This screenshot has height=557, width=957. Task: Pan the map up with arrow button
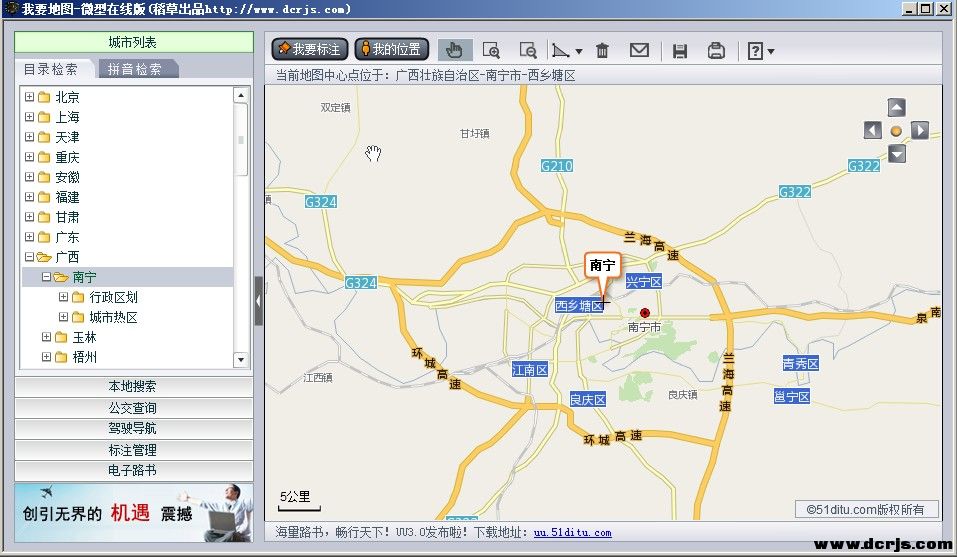897,108
